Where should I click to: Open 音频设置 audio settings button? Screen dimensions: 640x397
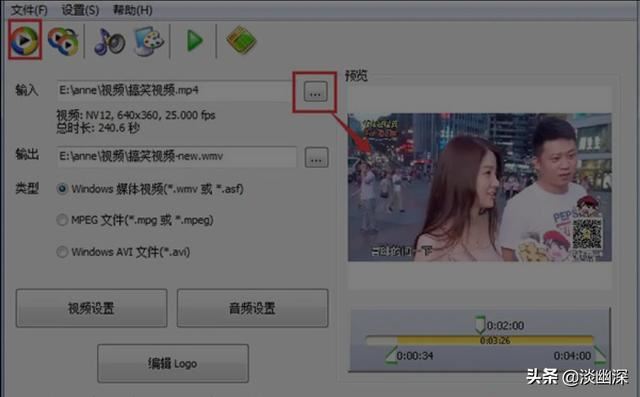coord(252,308)
